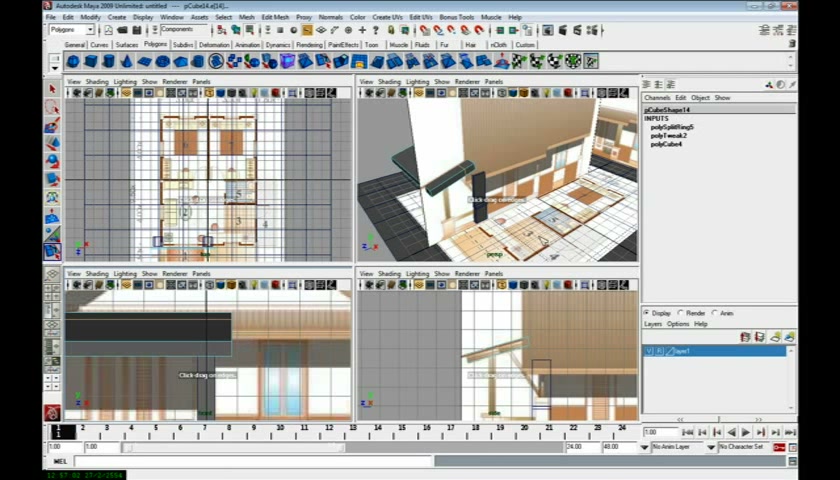Click the circled blue shelf icon

(216, 62)
